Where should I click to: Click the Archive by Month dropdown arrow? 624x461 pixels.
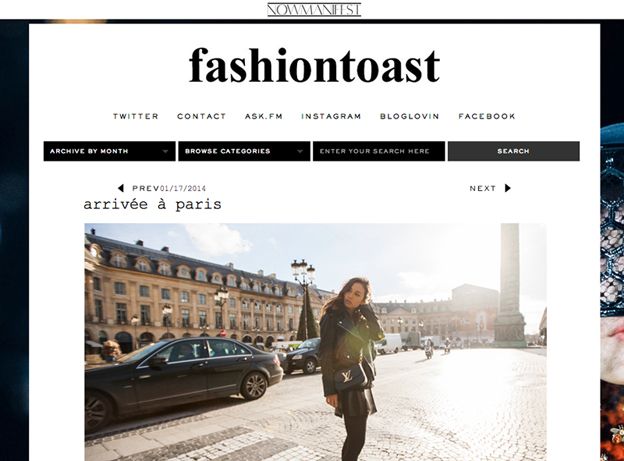[x=165, y=151]
